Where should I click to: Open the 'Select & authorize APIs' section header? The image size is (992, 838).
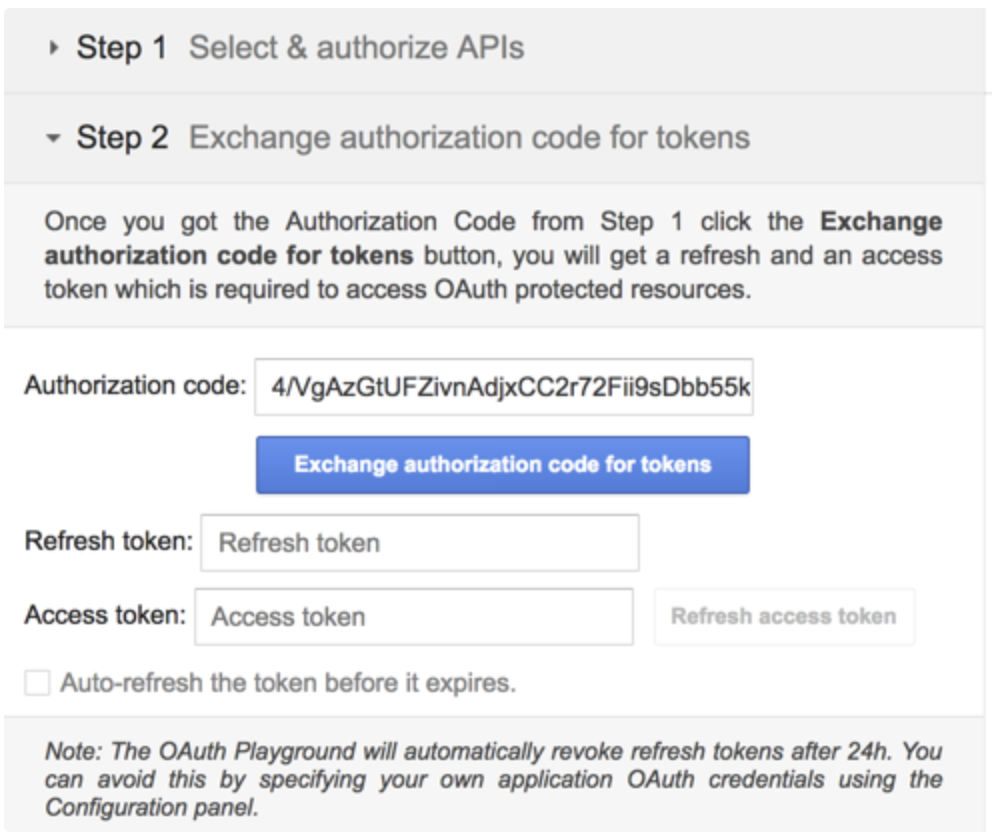click(356, 48)
